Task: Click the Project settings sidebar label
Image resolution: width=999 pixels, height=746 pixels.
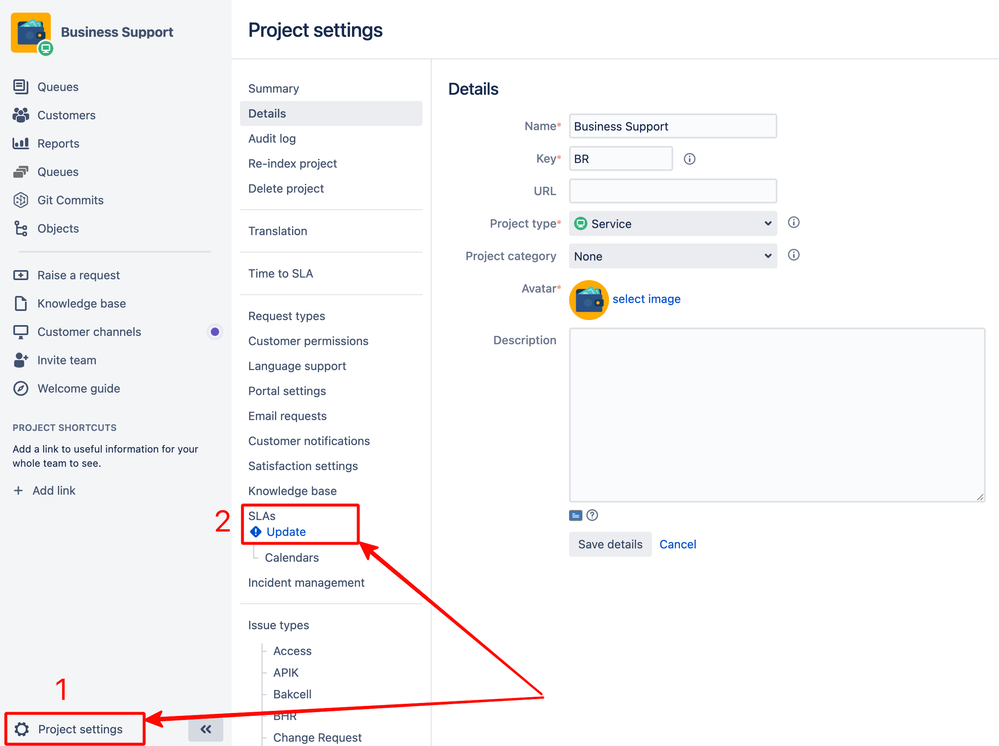Action: tap(80, 729)
